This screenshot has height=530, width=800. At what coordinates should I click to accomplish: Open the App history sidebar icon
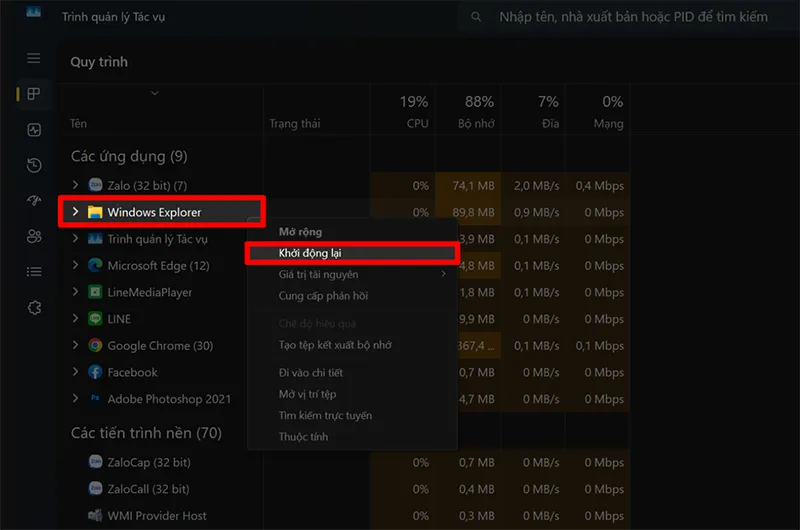click(x=34, y=165)
